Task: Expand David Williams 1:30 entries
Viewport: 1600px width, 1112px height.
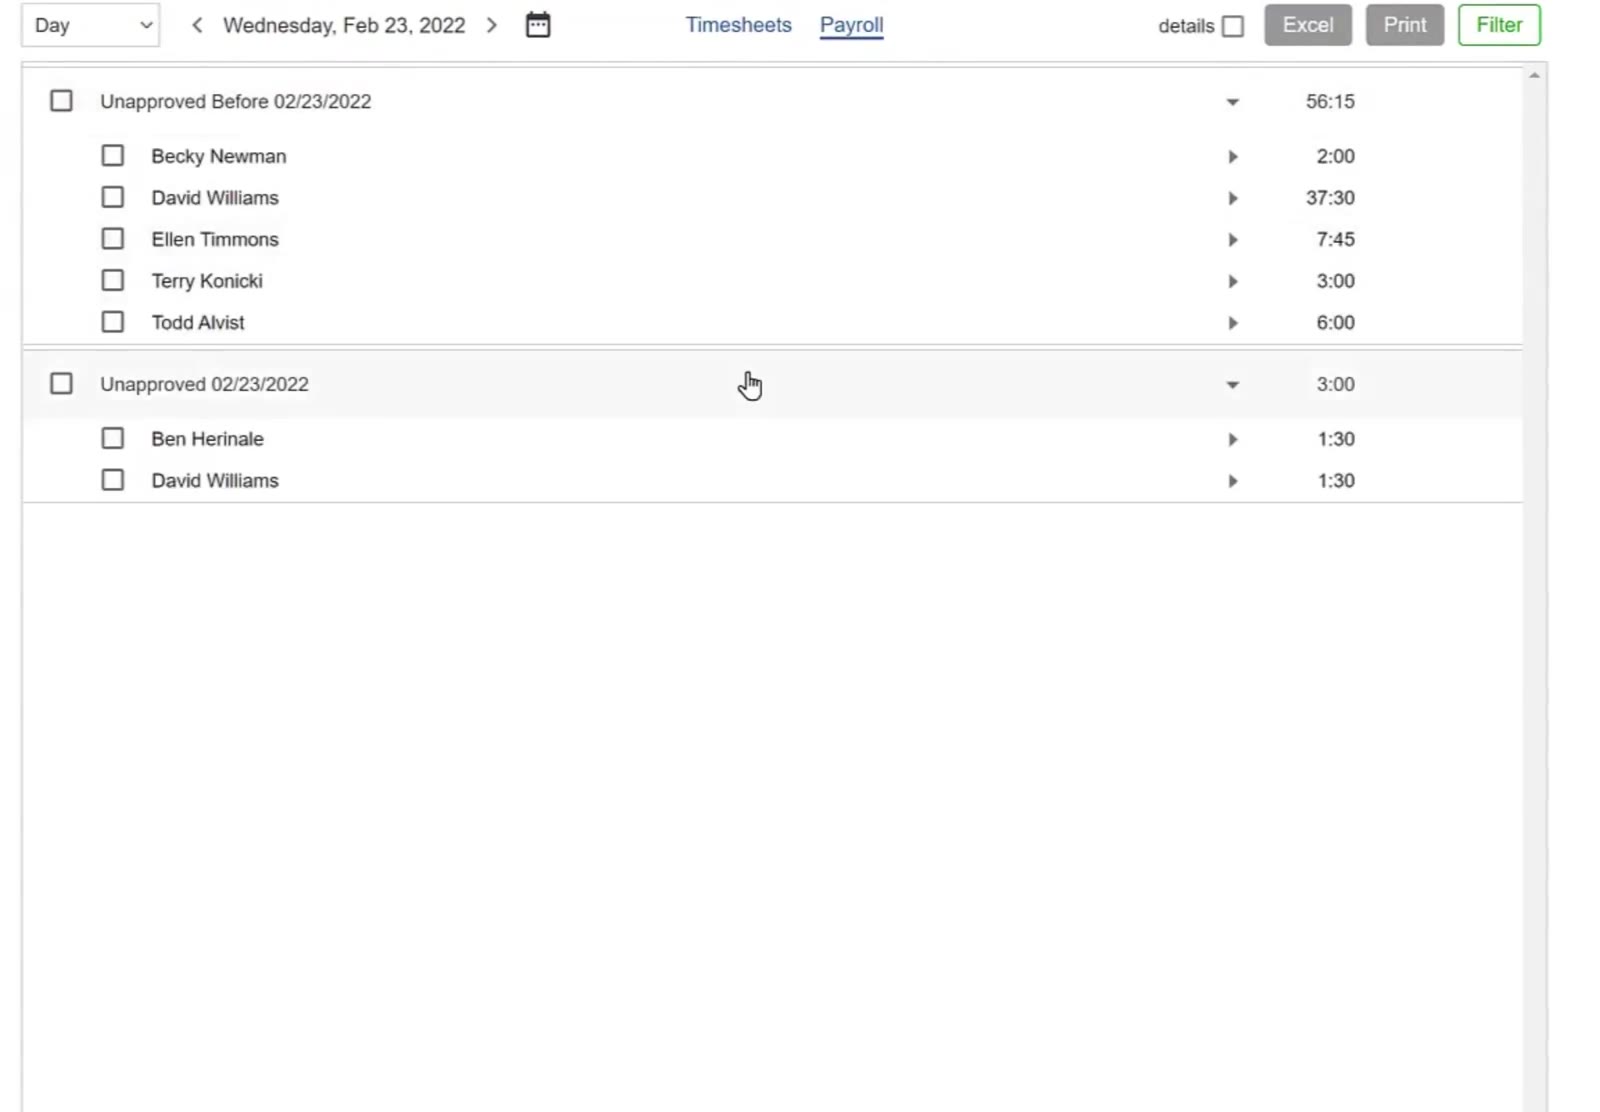Action: tap(1233, 482)
